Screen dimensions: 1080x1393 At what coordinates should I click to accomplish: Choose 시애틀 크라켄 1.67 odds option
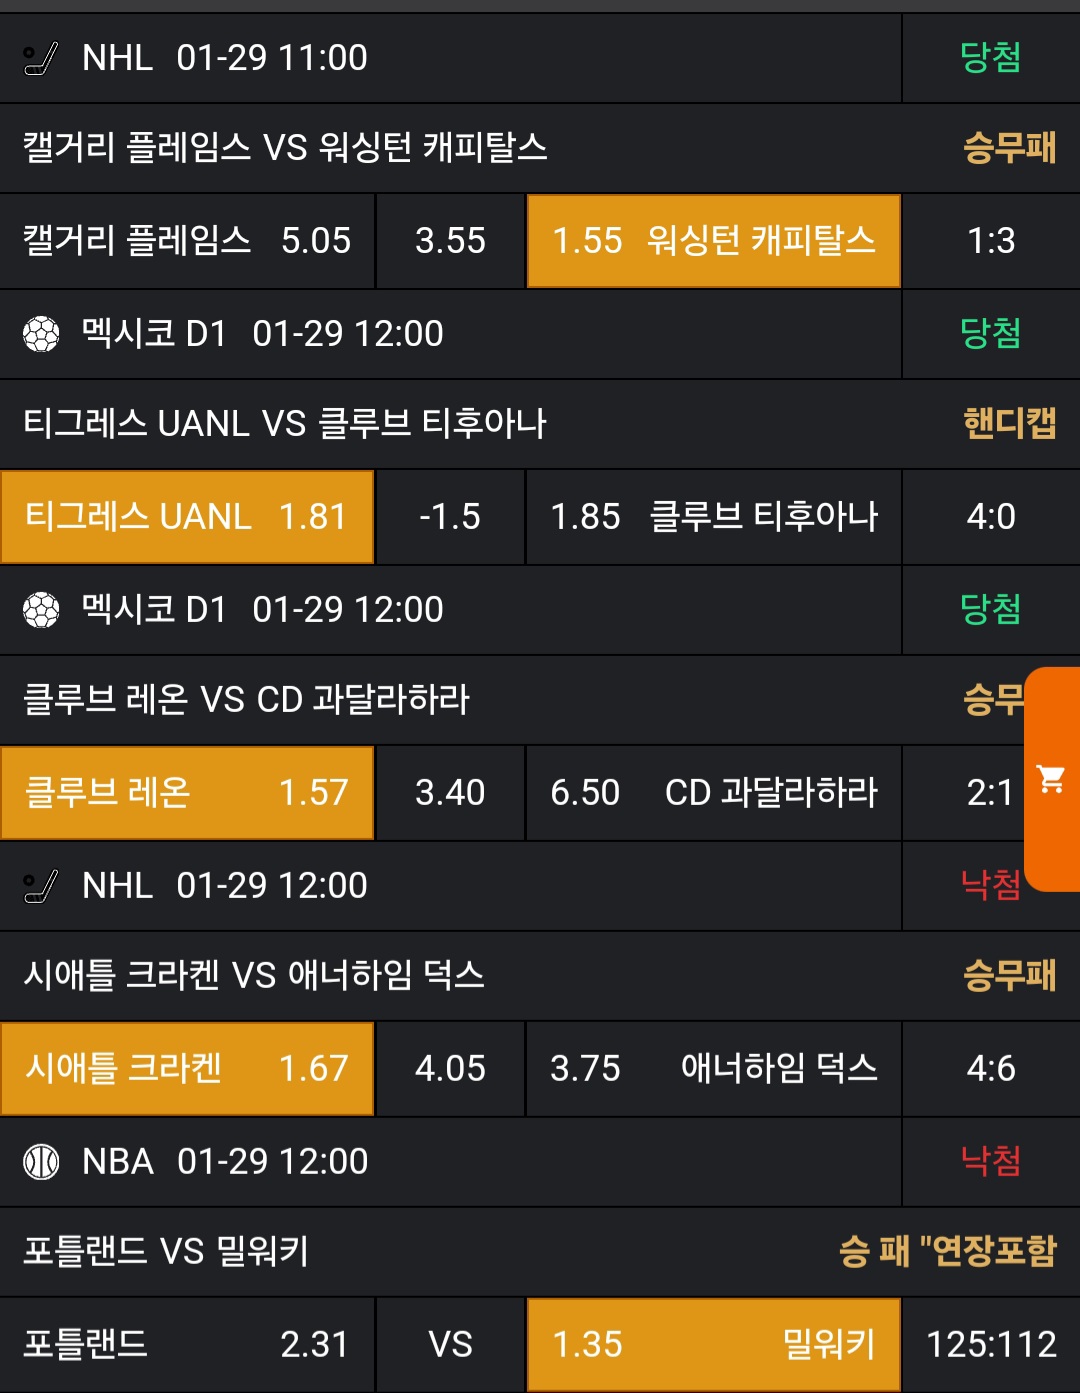point(187,1069)
